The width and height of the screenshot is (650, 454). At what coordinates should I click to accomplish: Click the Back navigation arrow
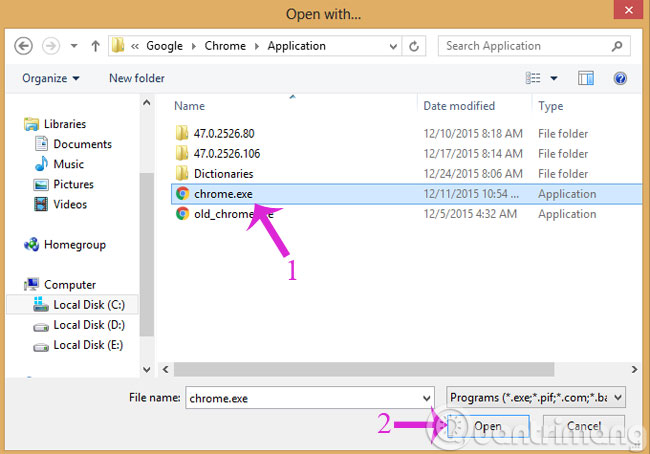click(23, 46)
